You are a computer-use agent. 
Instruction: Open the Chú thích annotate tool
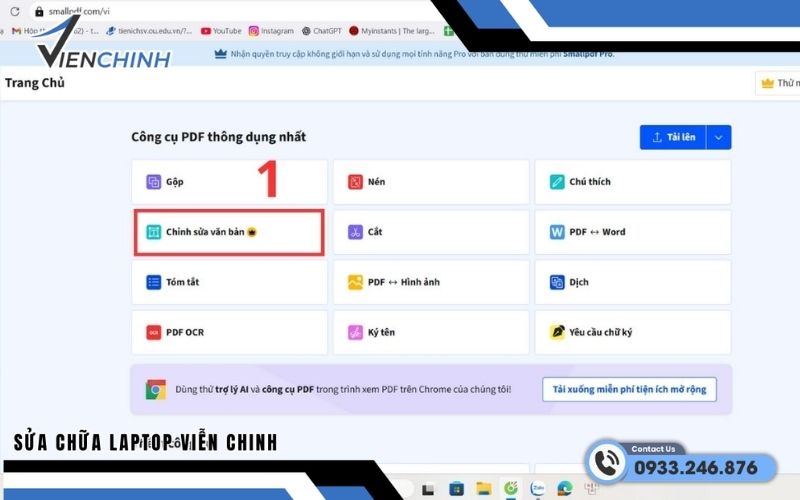tap(633, 182)
